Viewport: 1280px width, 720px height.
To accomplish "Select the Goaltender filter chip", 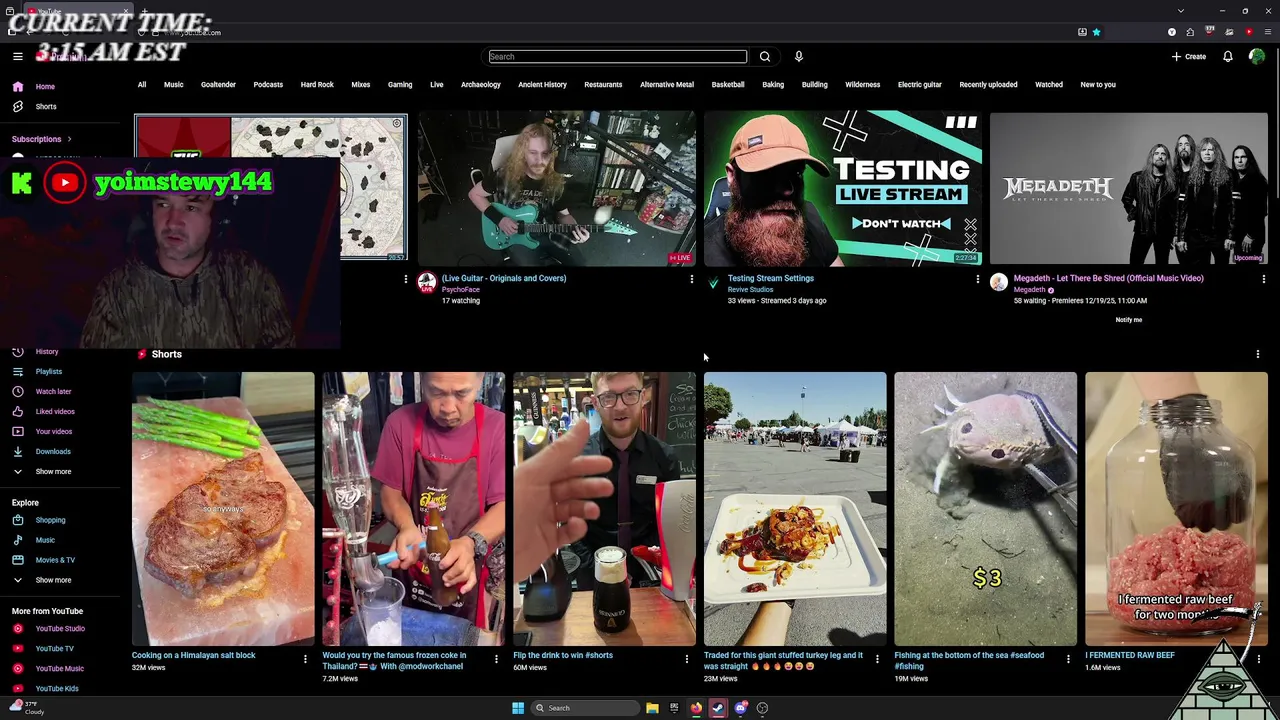I will [218, 85].
